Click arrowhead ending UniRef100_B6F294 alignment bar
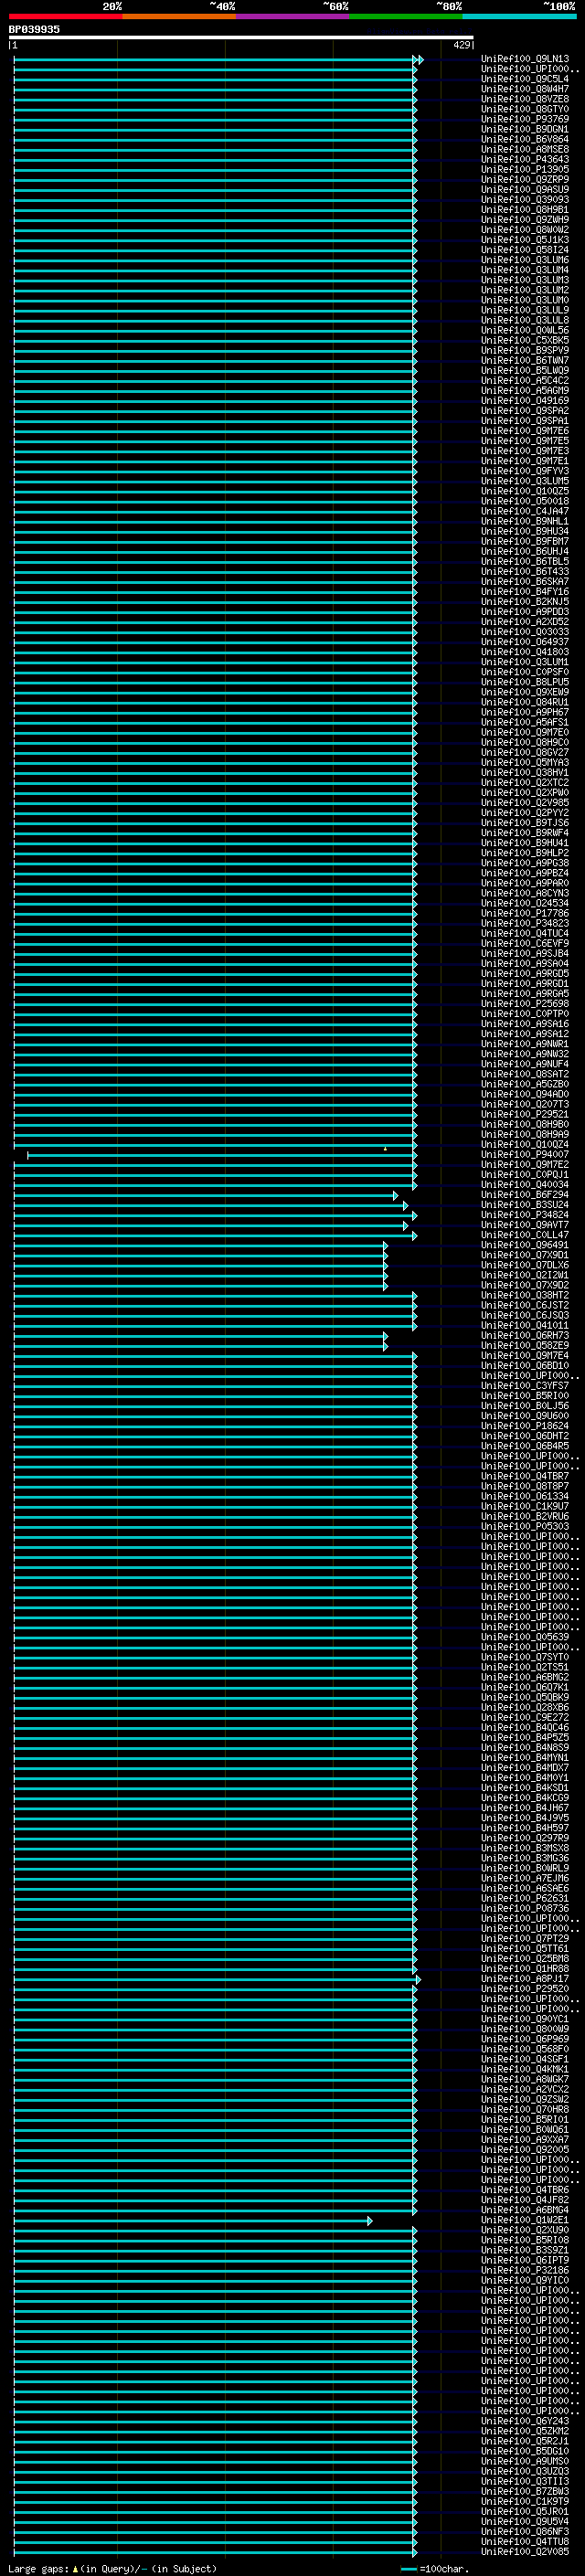The image size is (585, 2576). pyautogui.click(x=396, y=1195)
